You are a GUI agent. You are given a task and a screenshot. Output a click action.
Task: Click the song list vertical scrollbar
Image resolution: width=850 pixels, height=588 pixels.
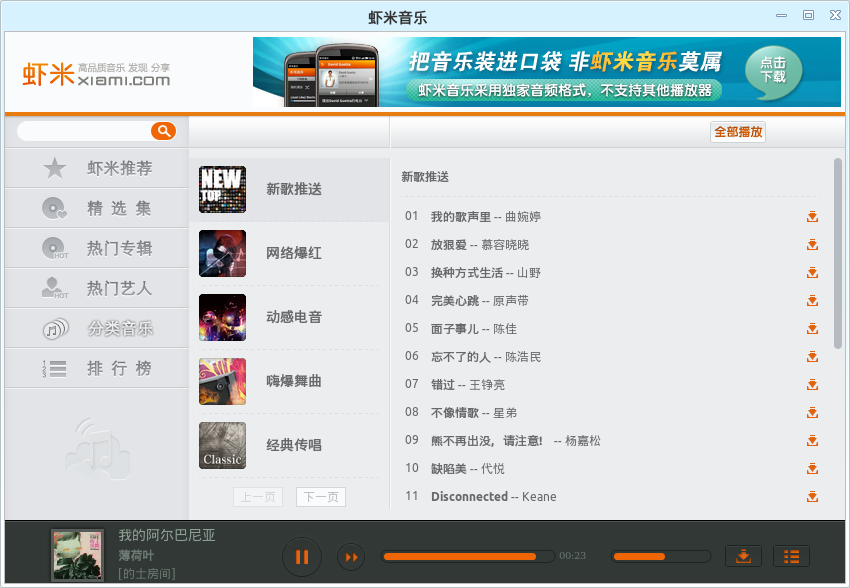point(838,254)
